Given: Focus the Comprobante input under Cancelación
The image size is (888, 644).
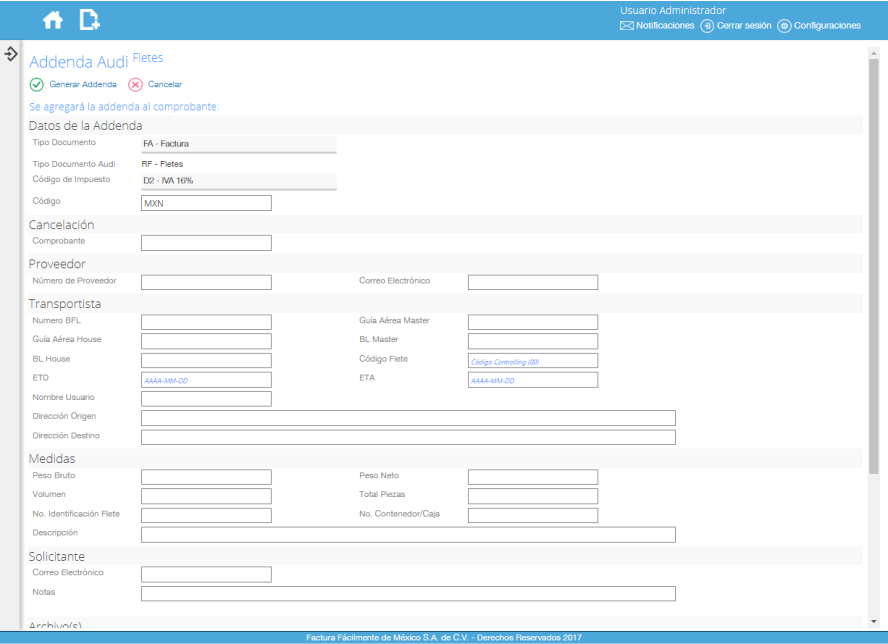Looking at the screenshot, I should [206, 243].
